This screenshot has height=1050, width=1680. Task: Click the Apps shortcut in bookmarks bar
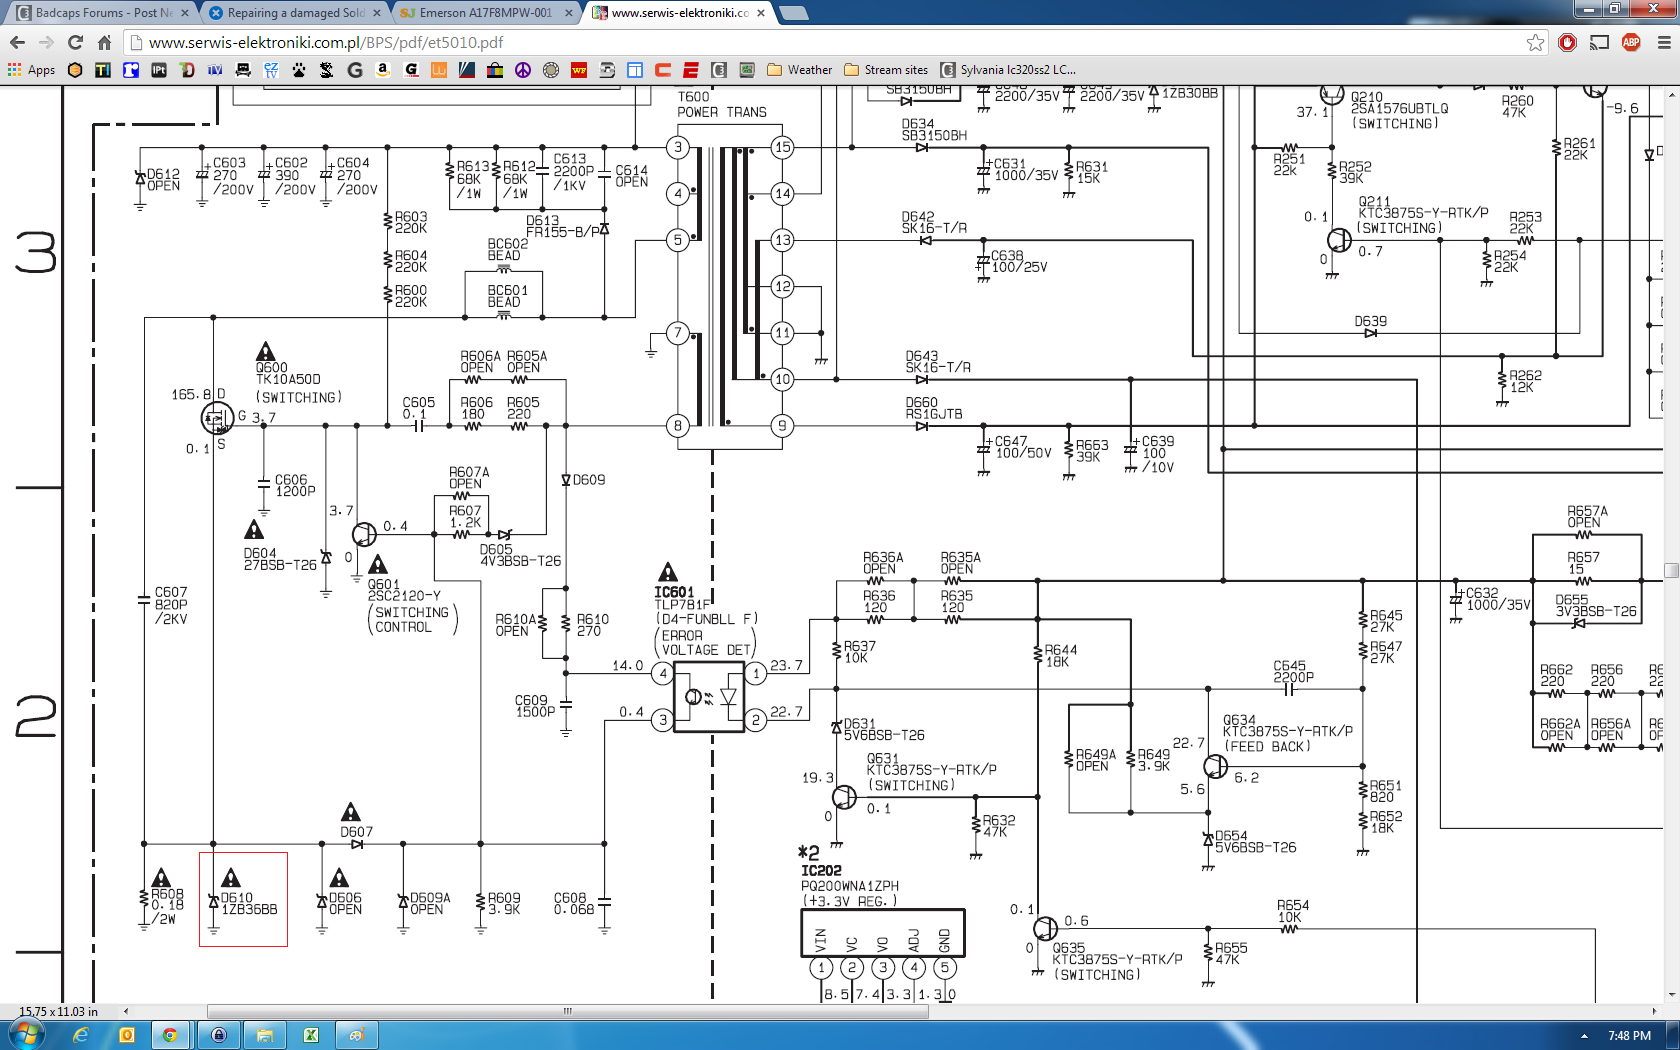tap(31, 70)
